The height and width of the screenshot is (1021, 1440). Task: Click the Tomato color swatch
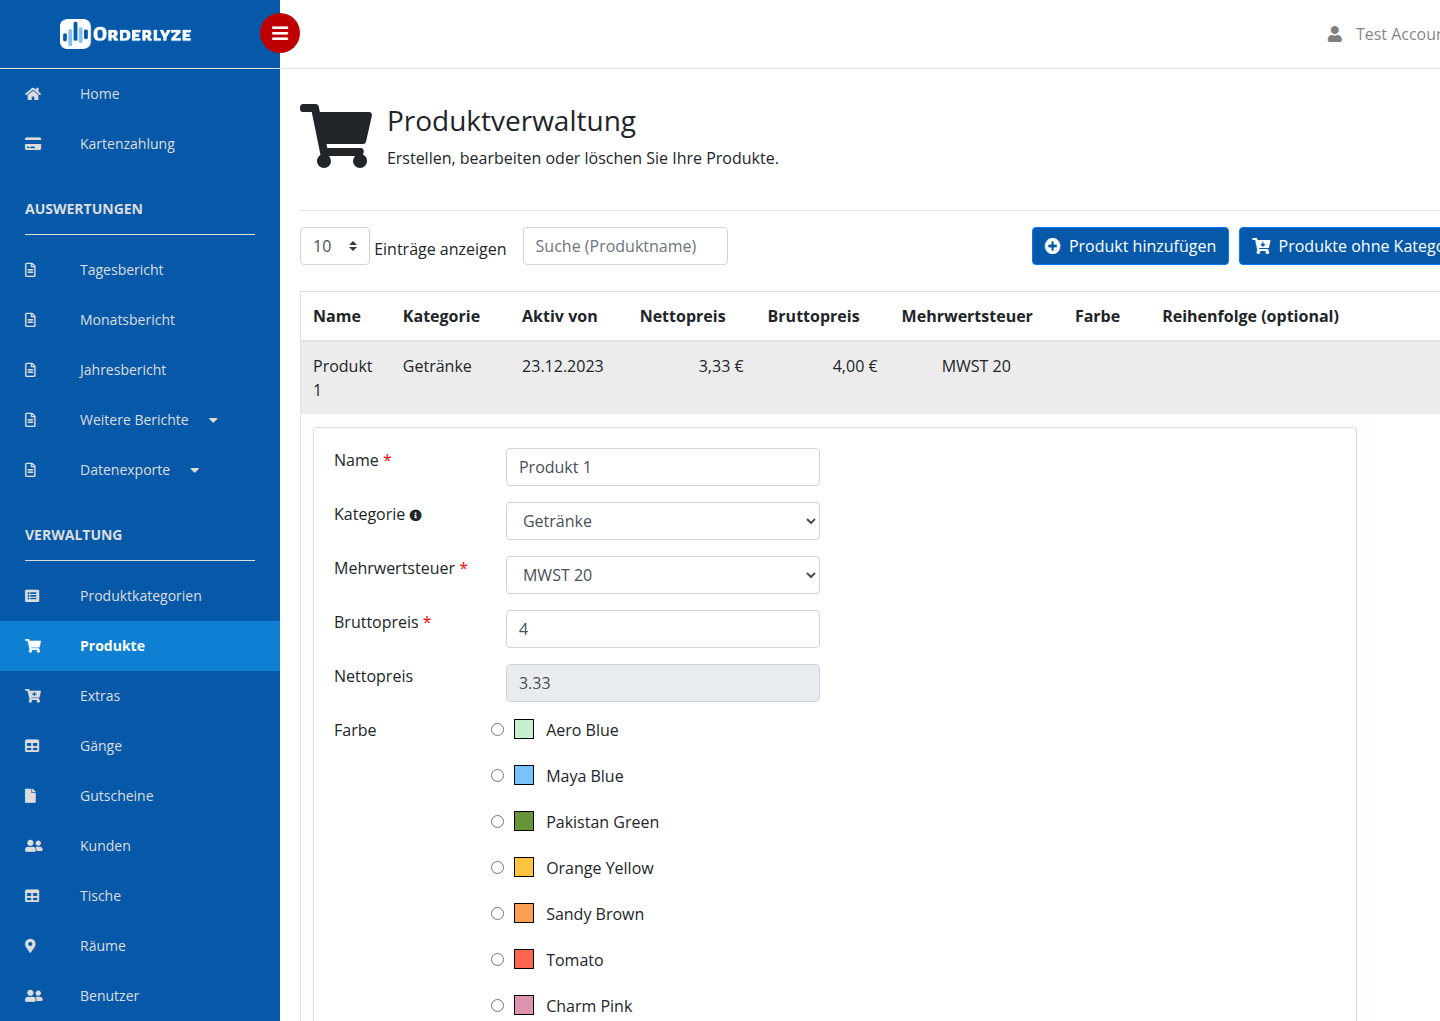(x=524, y=959)
